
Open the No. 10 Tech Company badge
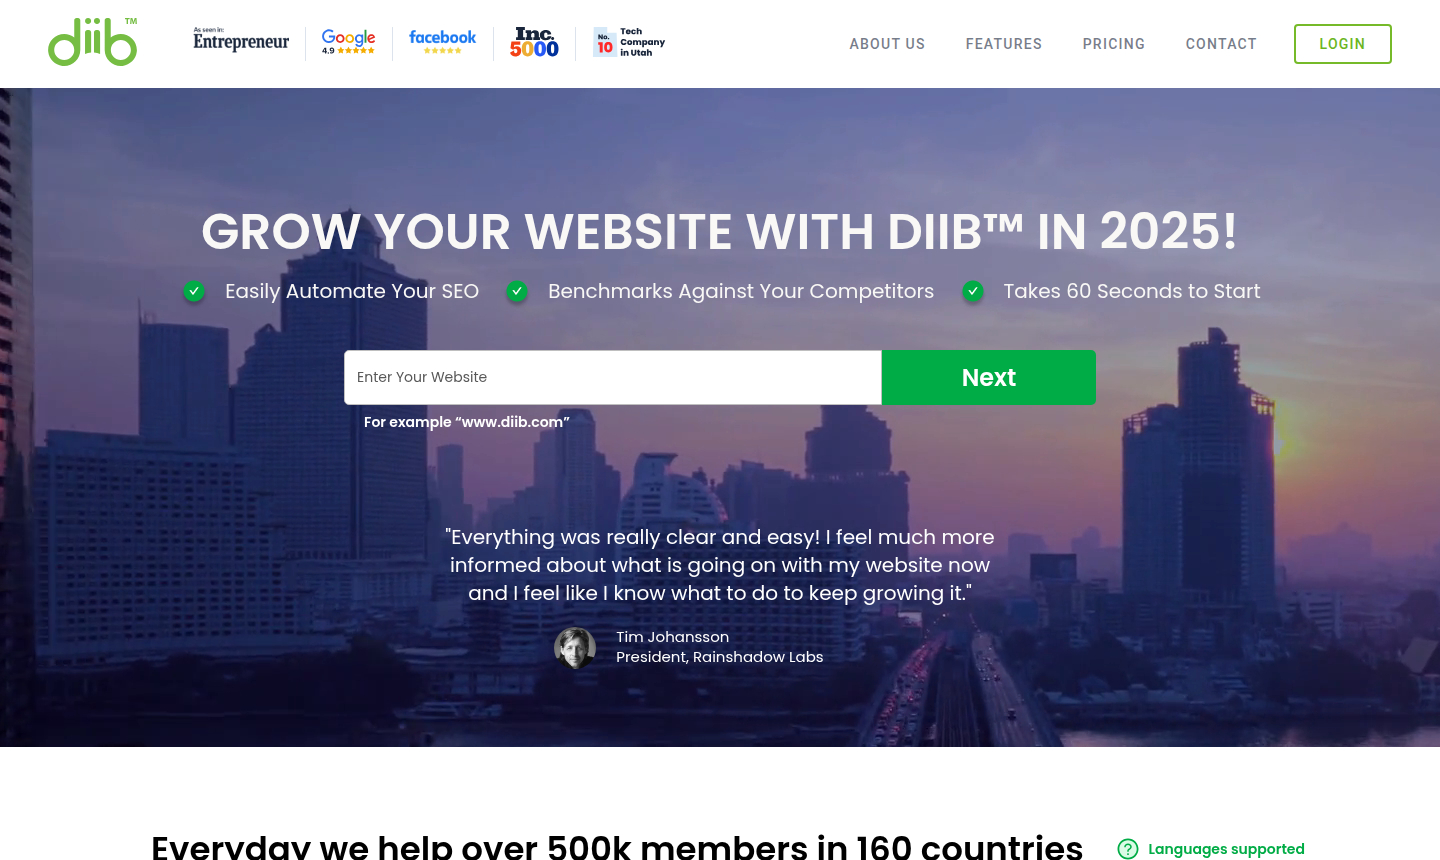629,42
